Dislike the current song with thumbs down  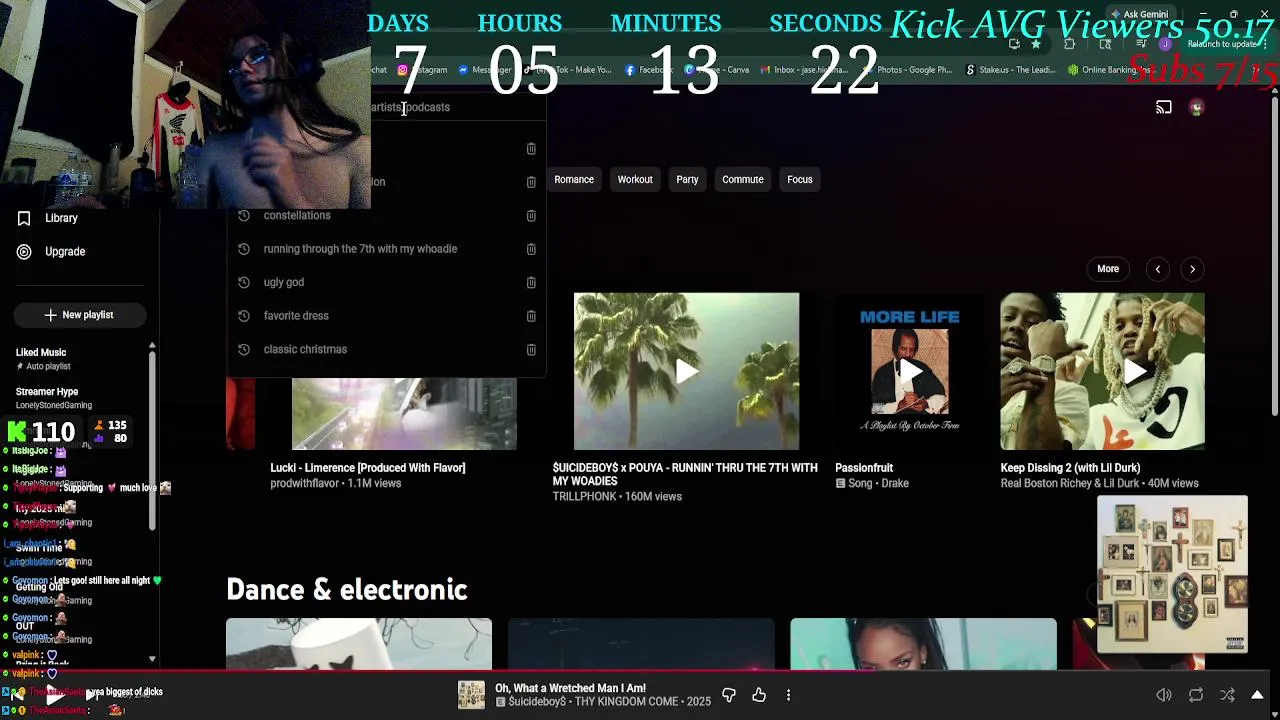point(729,695)
